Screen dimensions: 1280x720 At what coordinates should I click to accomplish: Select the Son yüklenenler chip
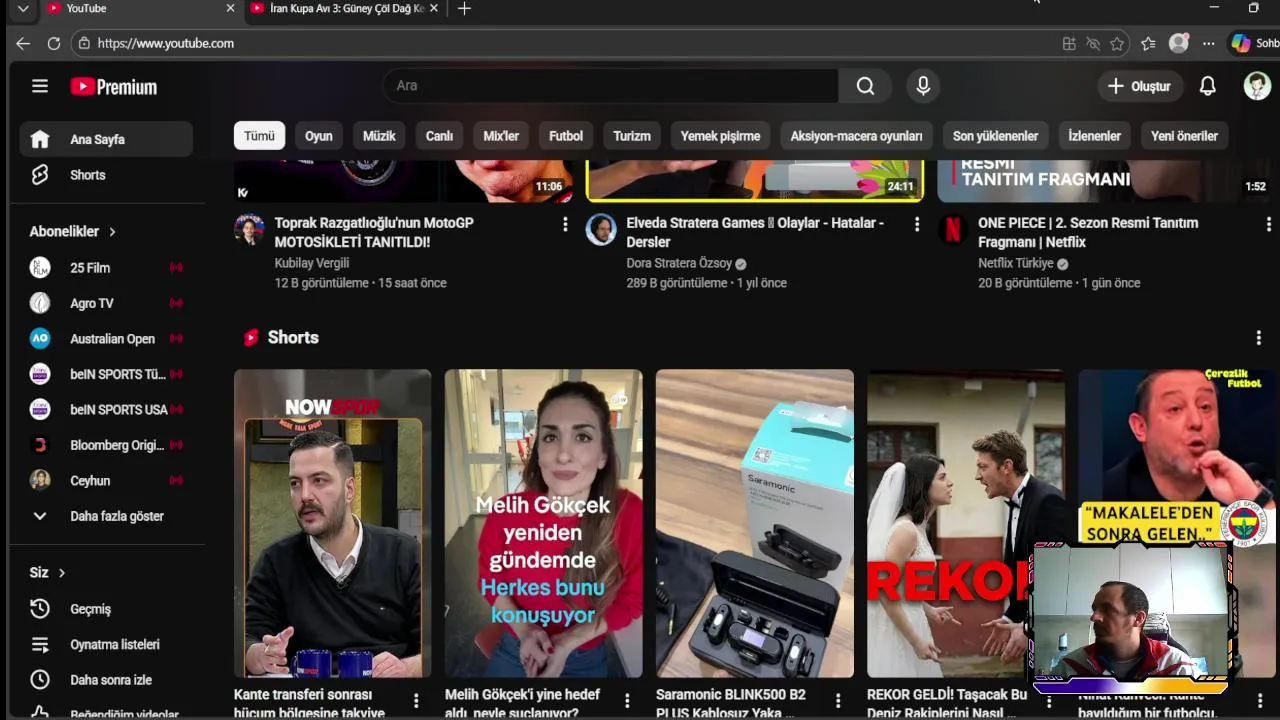[995, 136]
